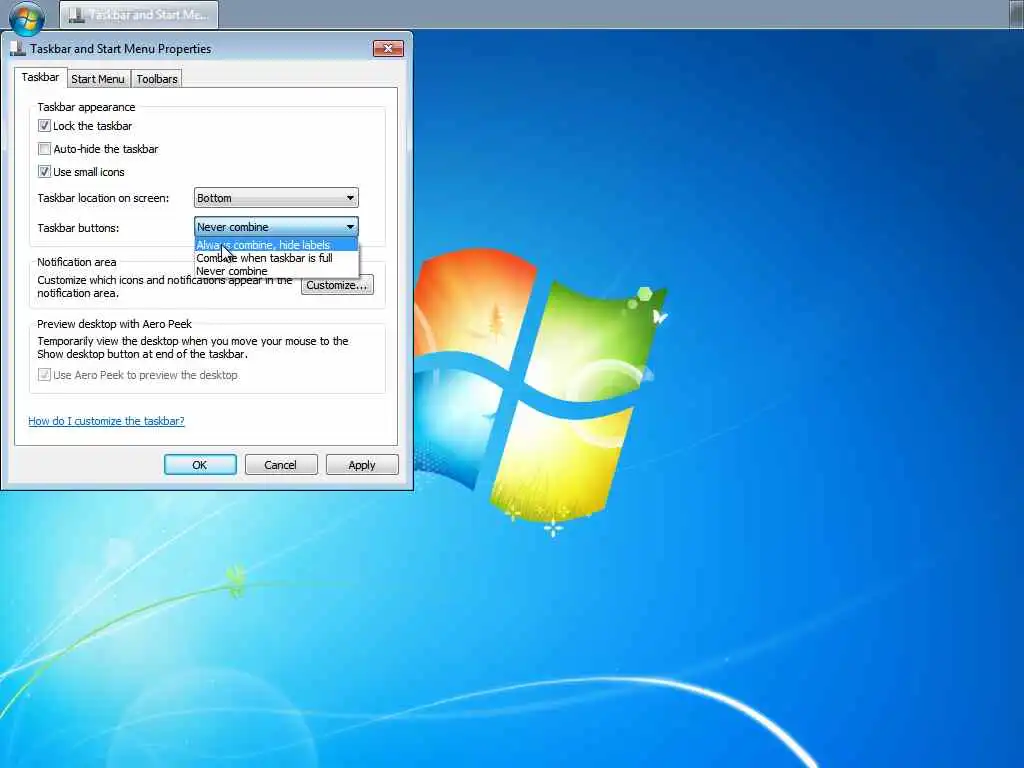
Task: Open How do I customize the taskbar link
Action: pos(106,421)
